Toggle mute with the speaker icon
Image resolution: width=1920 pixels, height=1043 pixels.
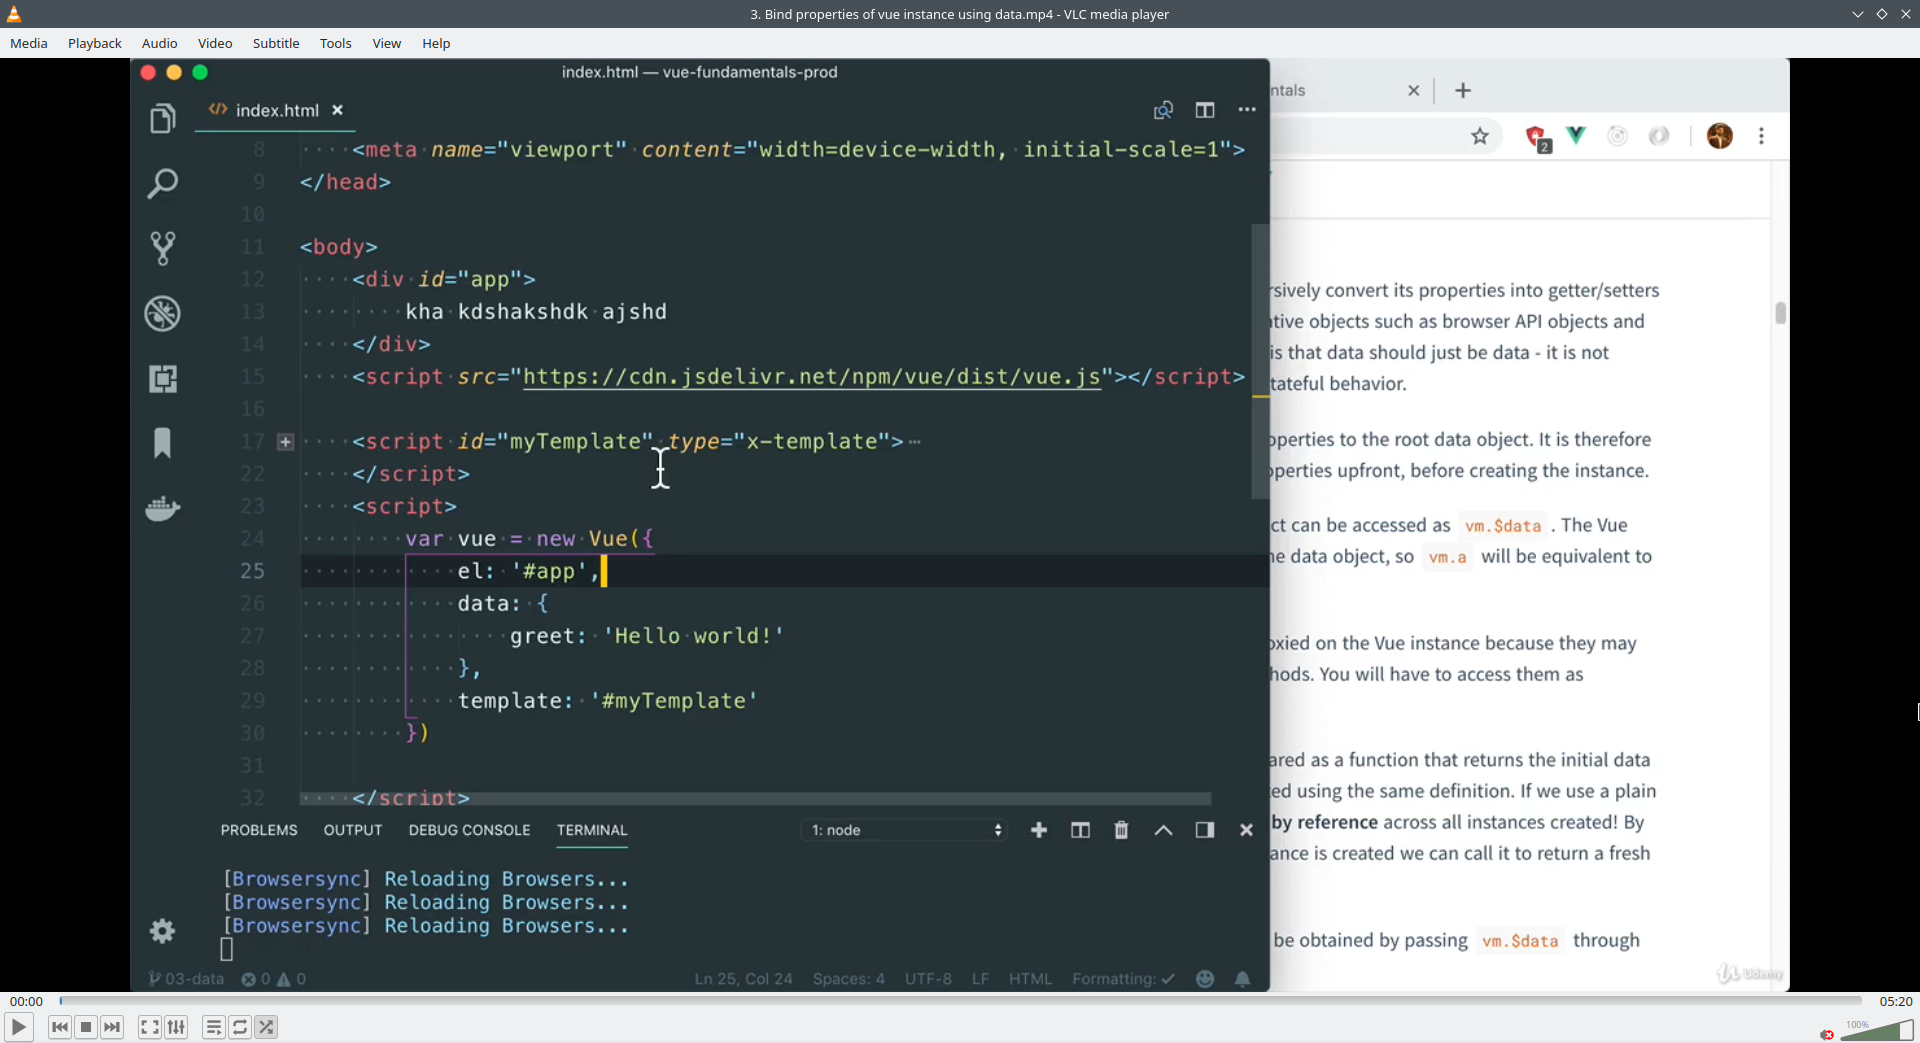coord(1827,1034)
